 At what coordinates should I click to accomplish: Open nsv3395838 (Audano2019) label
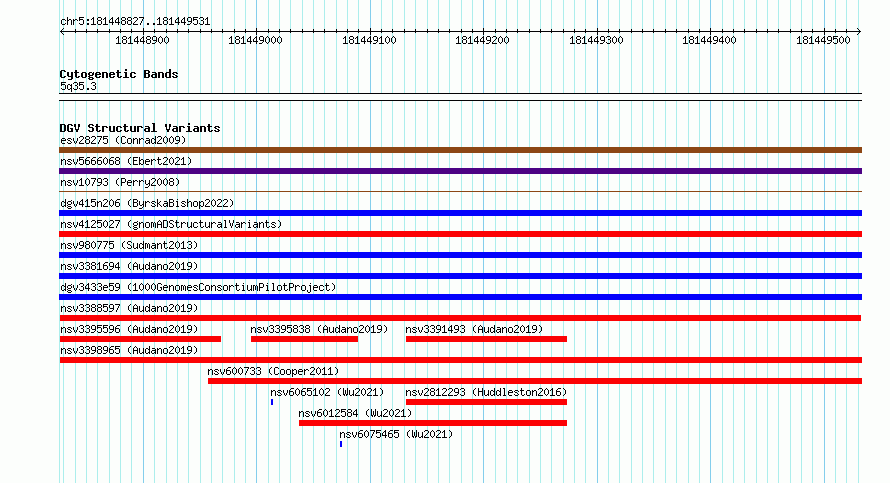point(319,329)
